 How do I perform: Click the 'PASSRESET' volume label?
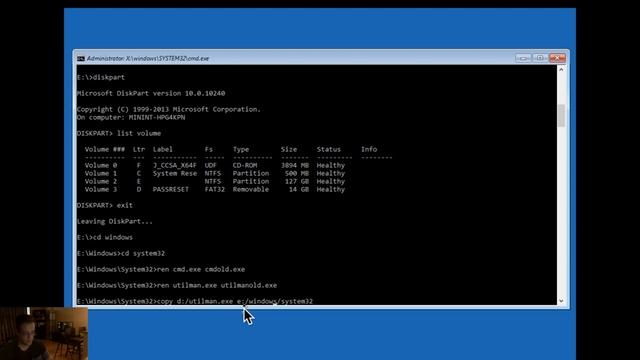point(171,189)
